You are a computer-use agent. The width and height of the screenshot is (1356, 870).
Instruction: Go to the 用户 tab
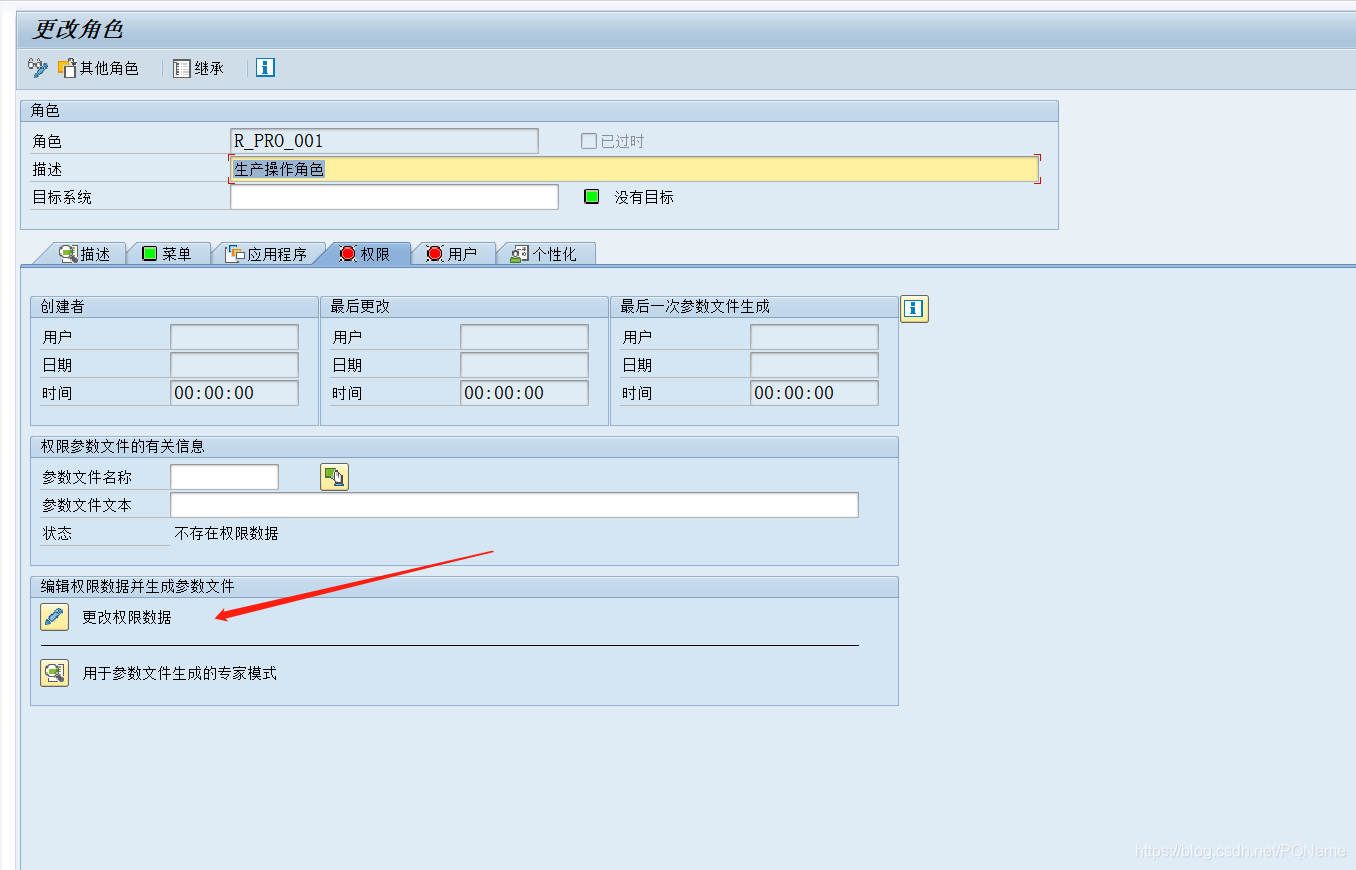click(453, 254)
